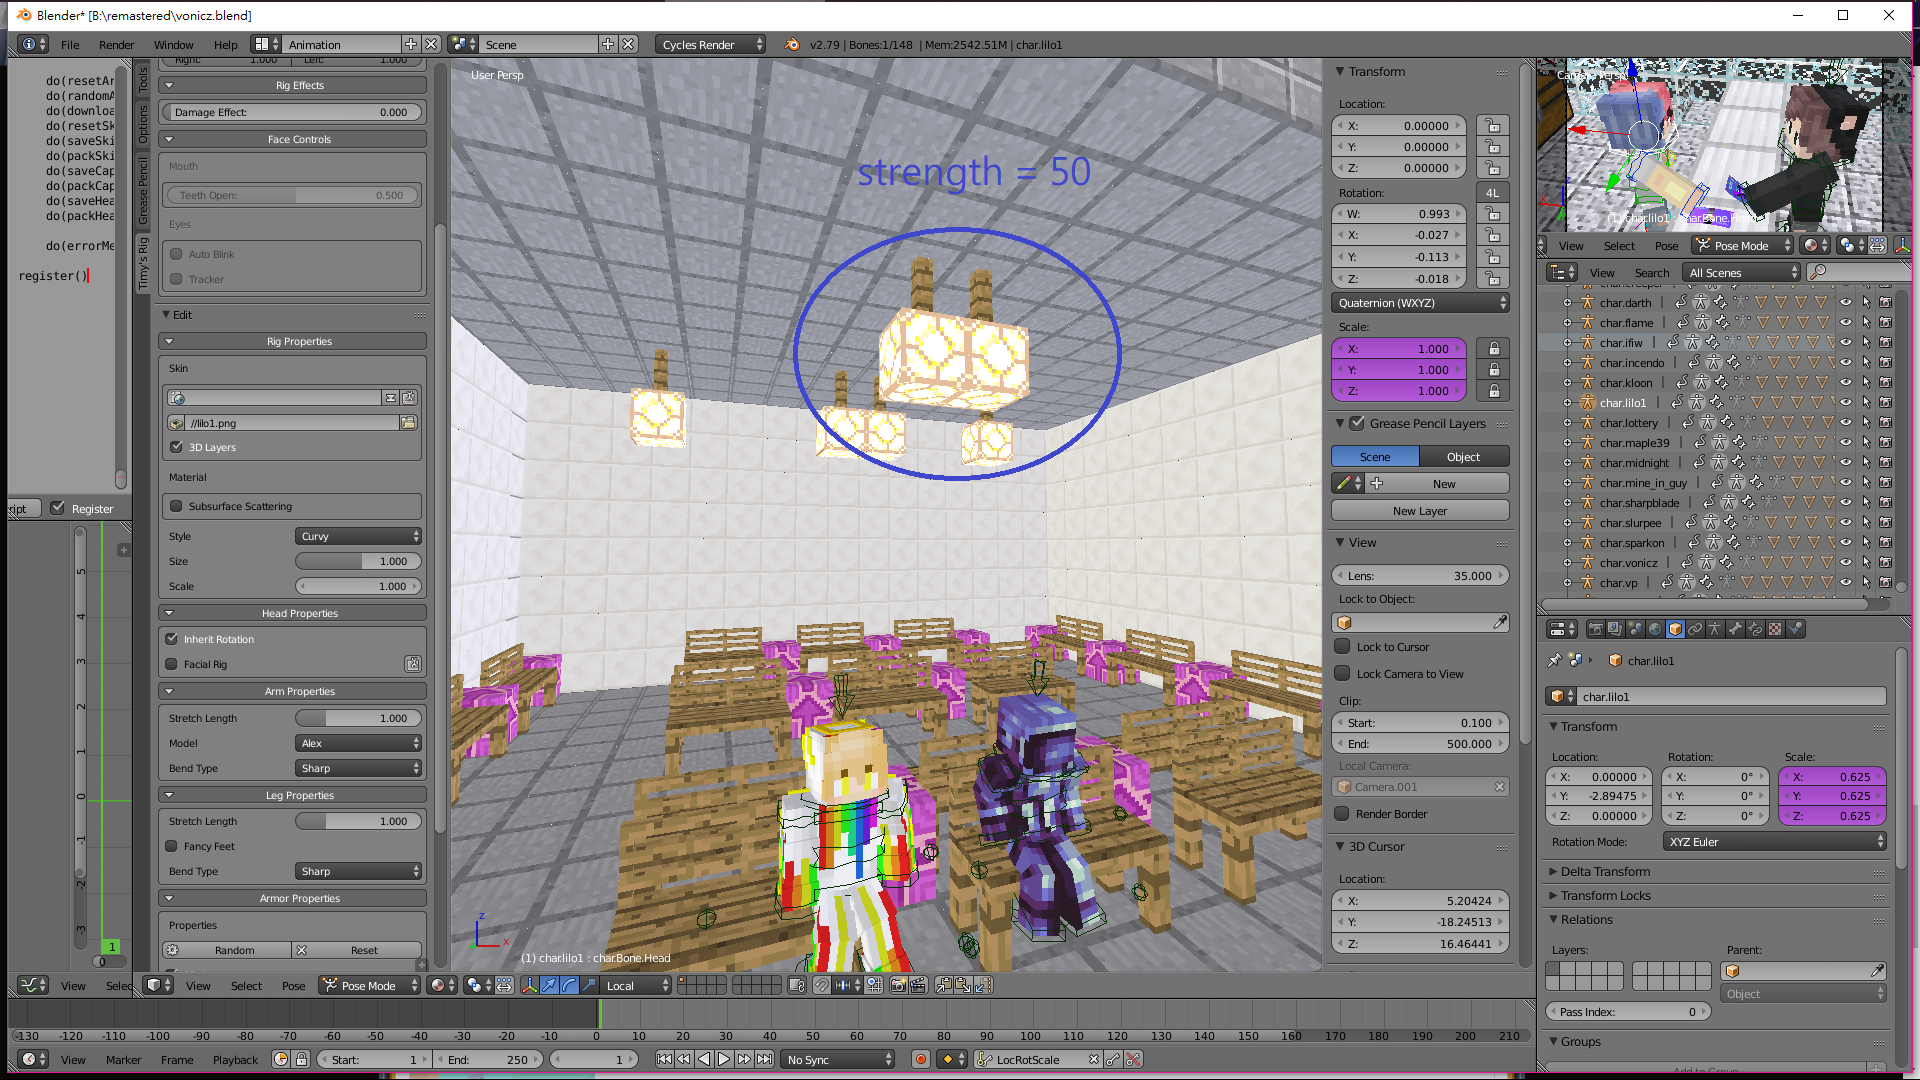Switch grease pencil source to Object
The image size is (1920, 1080).
[x=1464, y=457]
